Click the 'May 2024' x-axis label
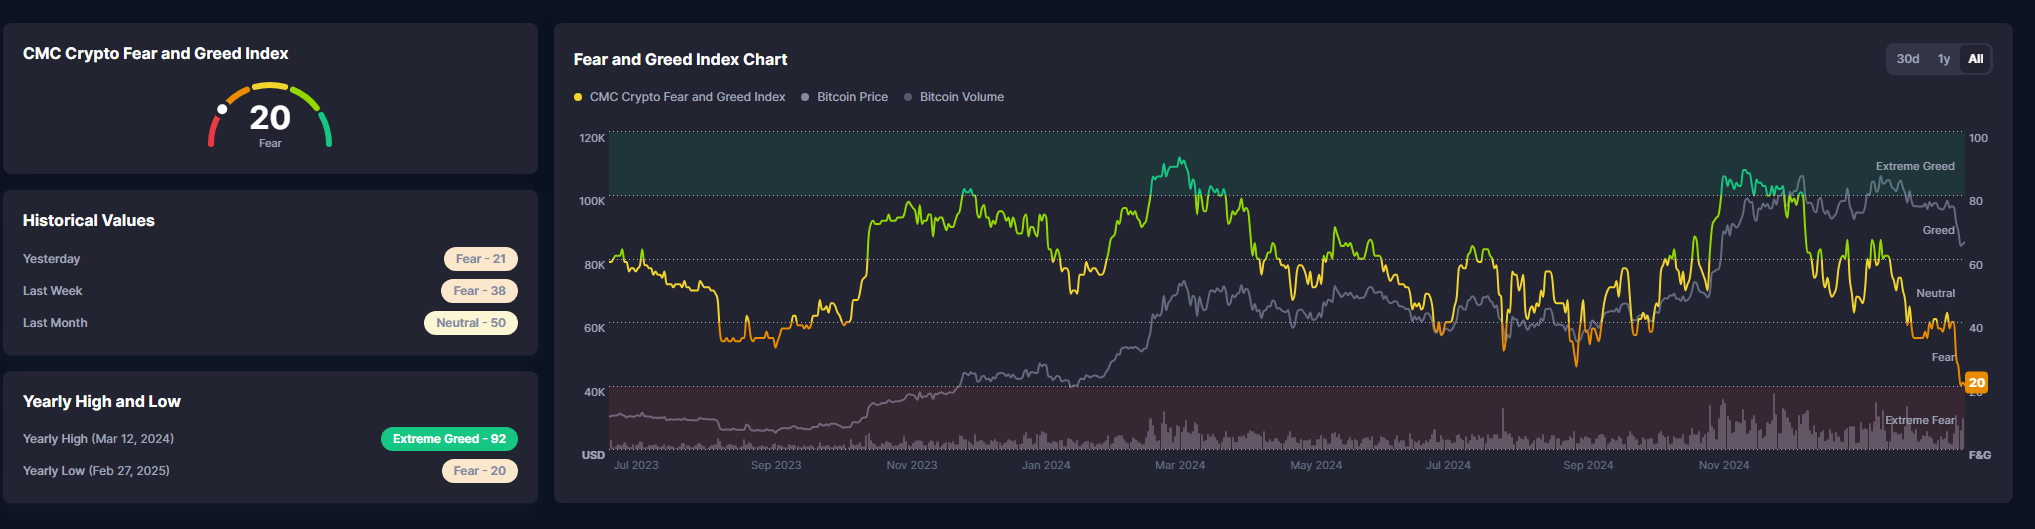 (1316, 465)
